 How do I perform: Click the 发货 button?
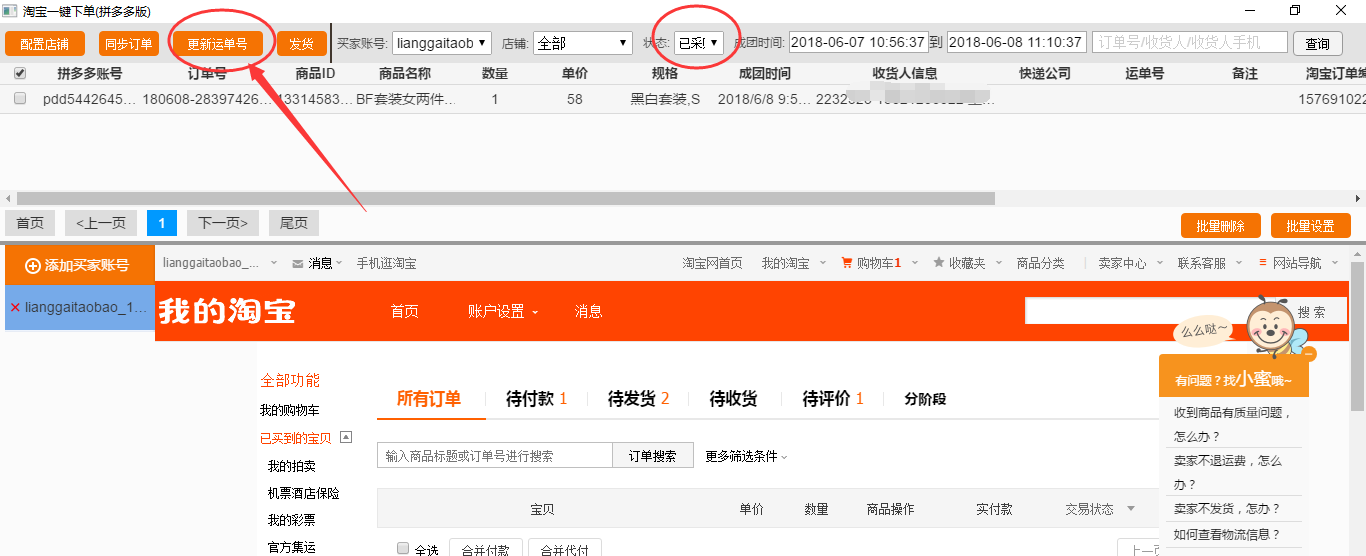[301, 44]
